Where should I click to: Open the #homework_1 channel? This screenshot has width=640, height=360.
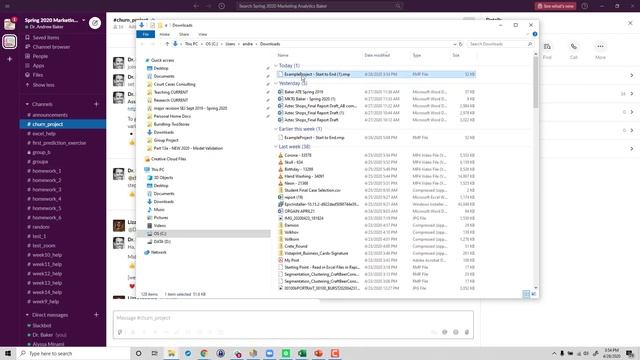(47, 171)
